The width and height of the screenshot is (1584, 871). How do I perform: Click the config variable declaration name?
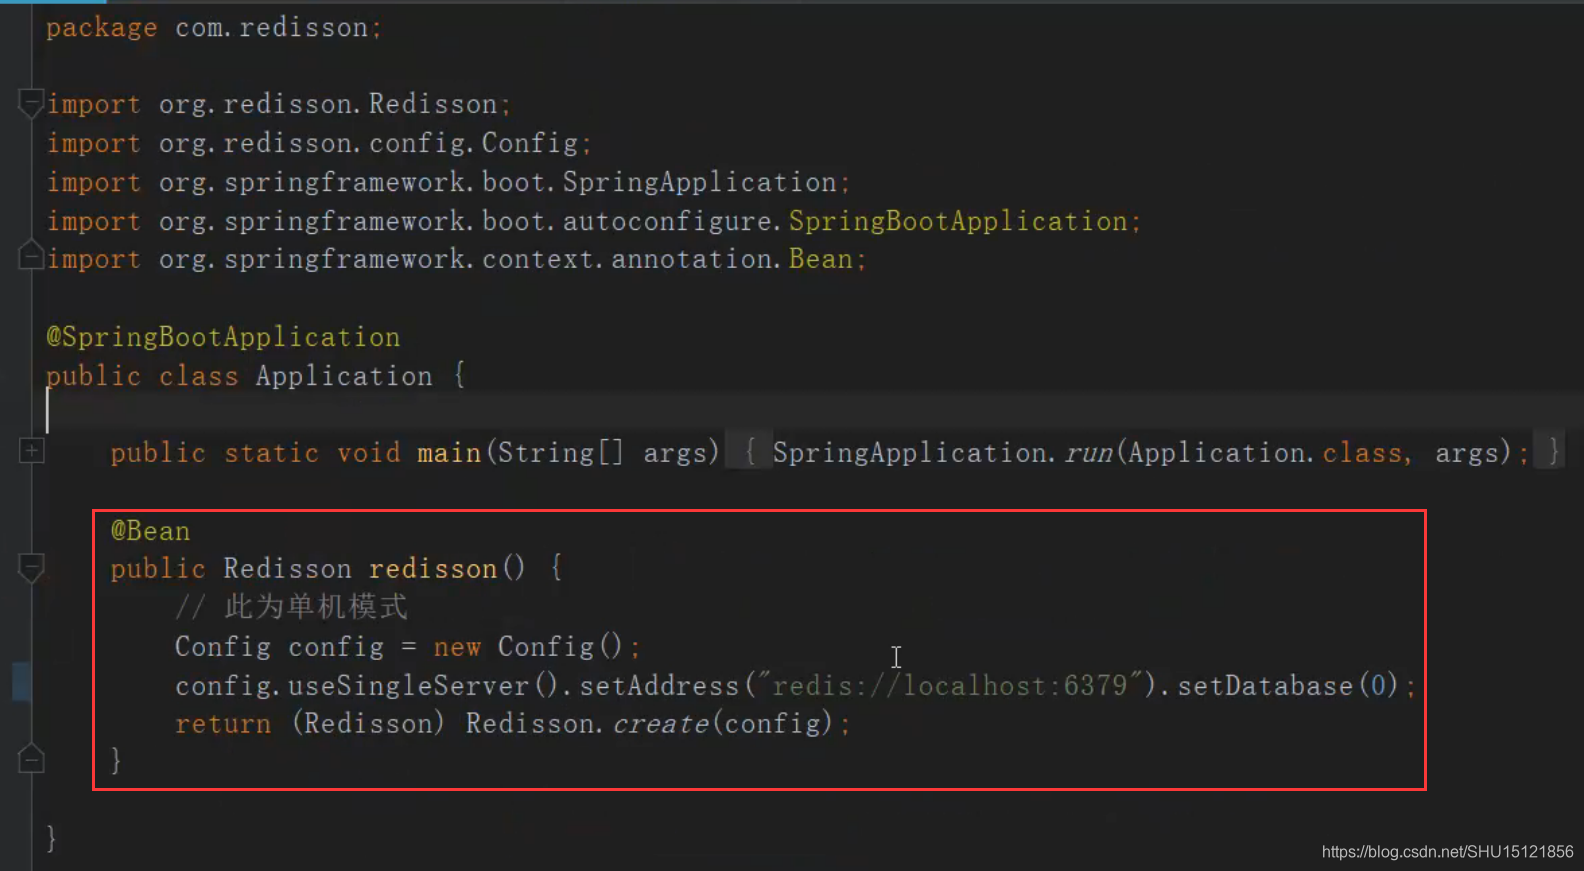[336, 647]
